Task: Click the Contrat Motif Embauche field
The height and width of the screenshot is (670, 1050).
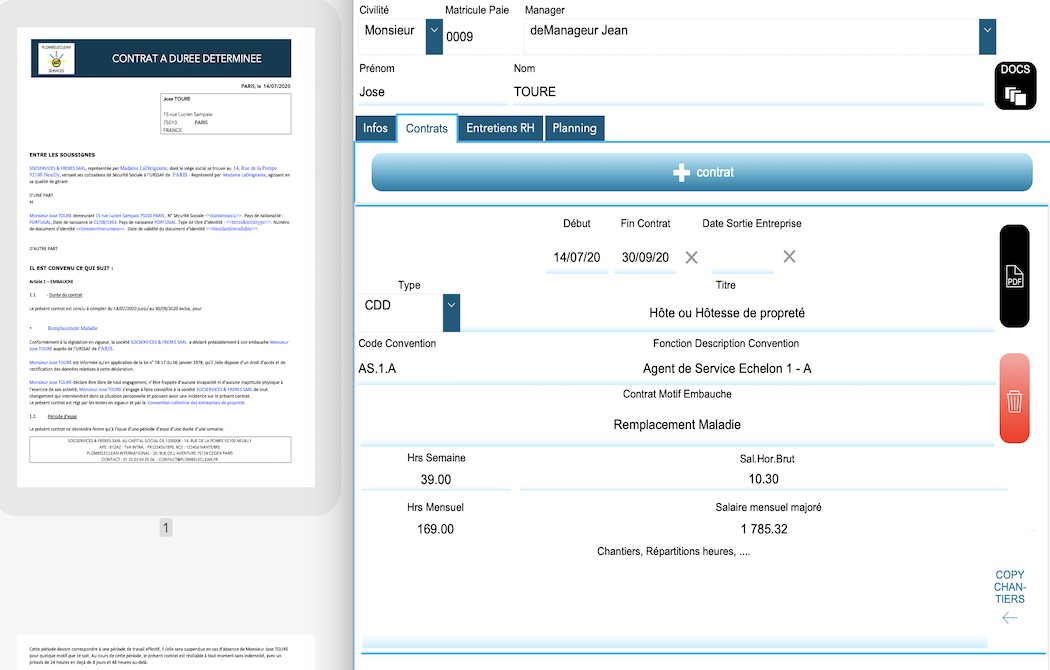Action: tap(677, 424)
